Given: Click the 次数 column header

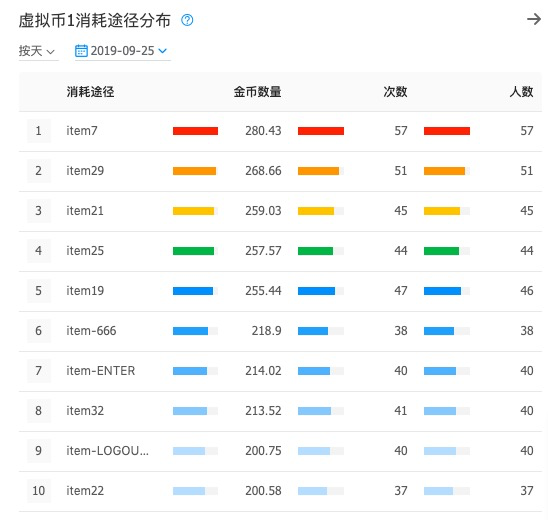Looking at the screenshot, I should (x=395, y=92).
